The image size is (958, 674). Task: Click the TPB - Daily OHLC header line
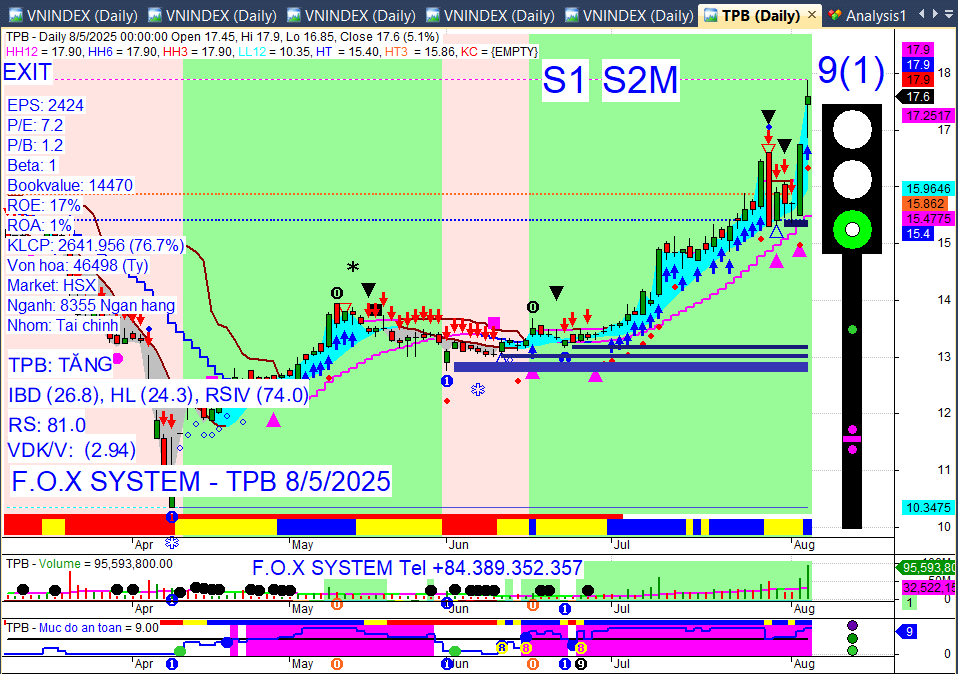(x=222, y=37)
